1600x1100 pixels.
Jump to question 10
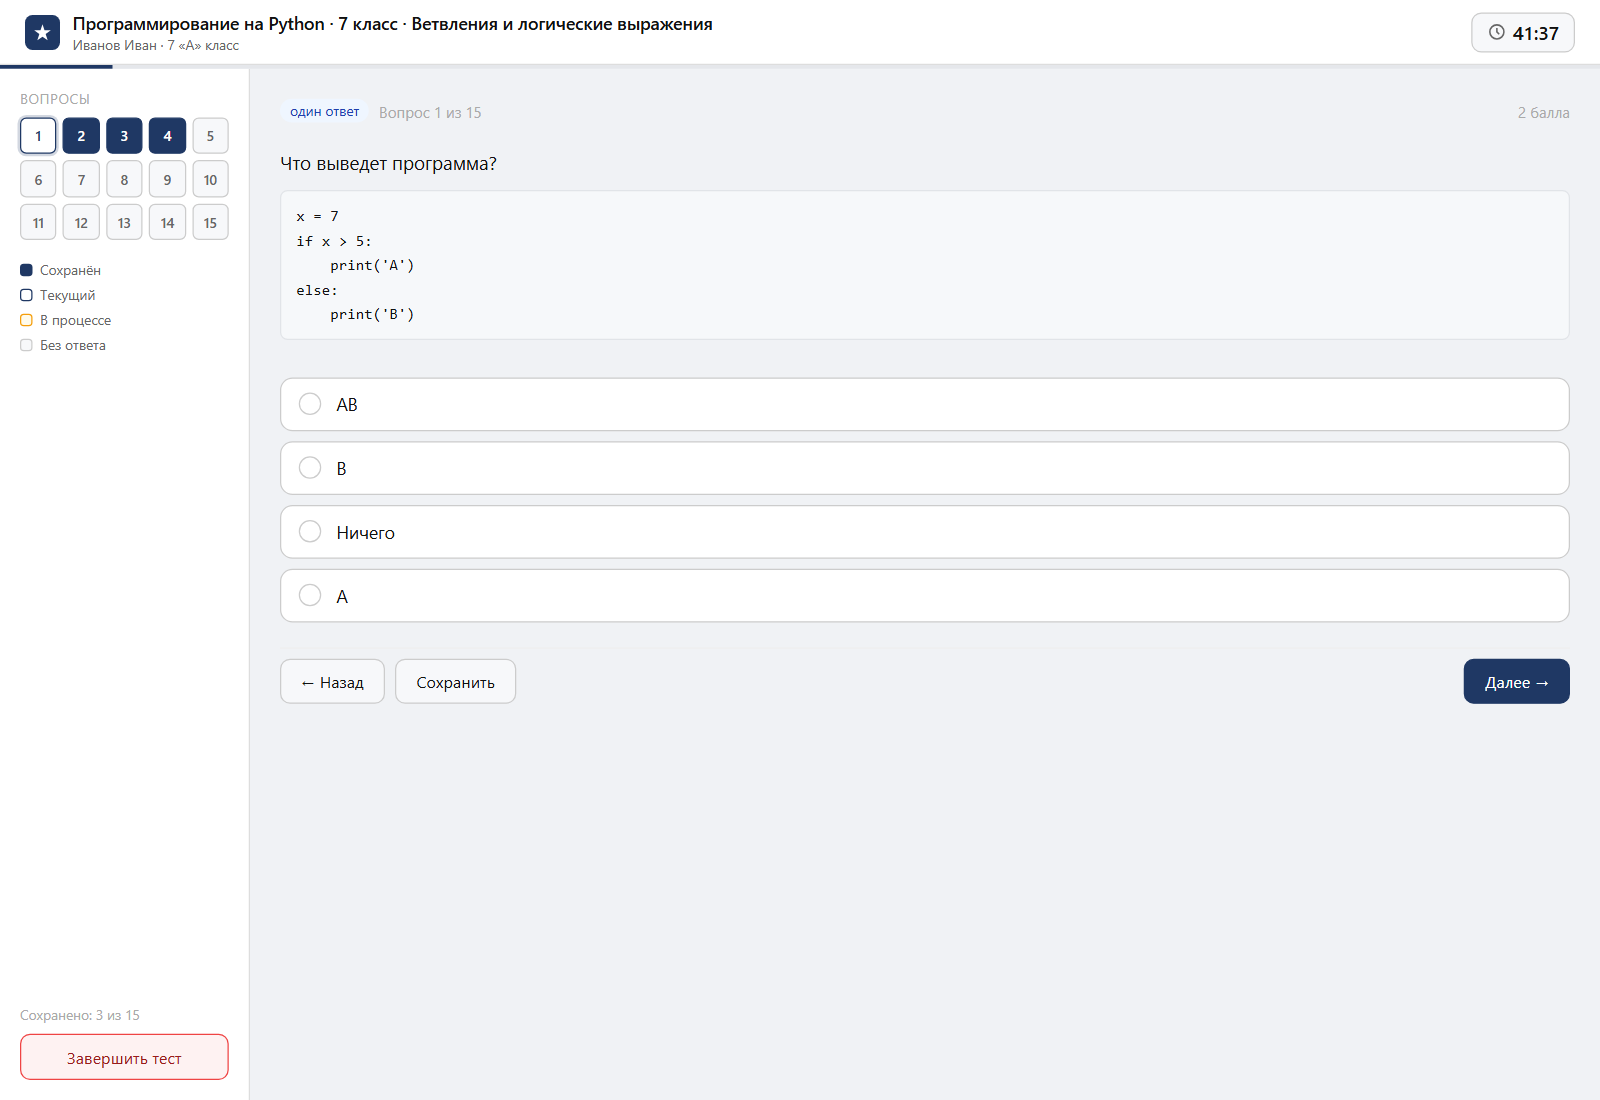(x=210, y=180)
